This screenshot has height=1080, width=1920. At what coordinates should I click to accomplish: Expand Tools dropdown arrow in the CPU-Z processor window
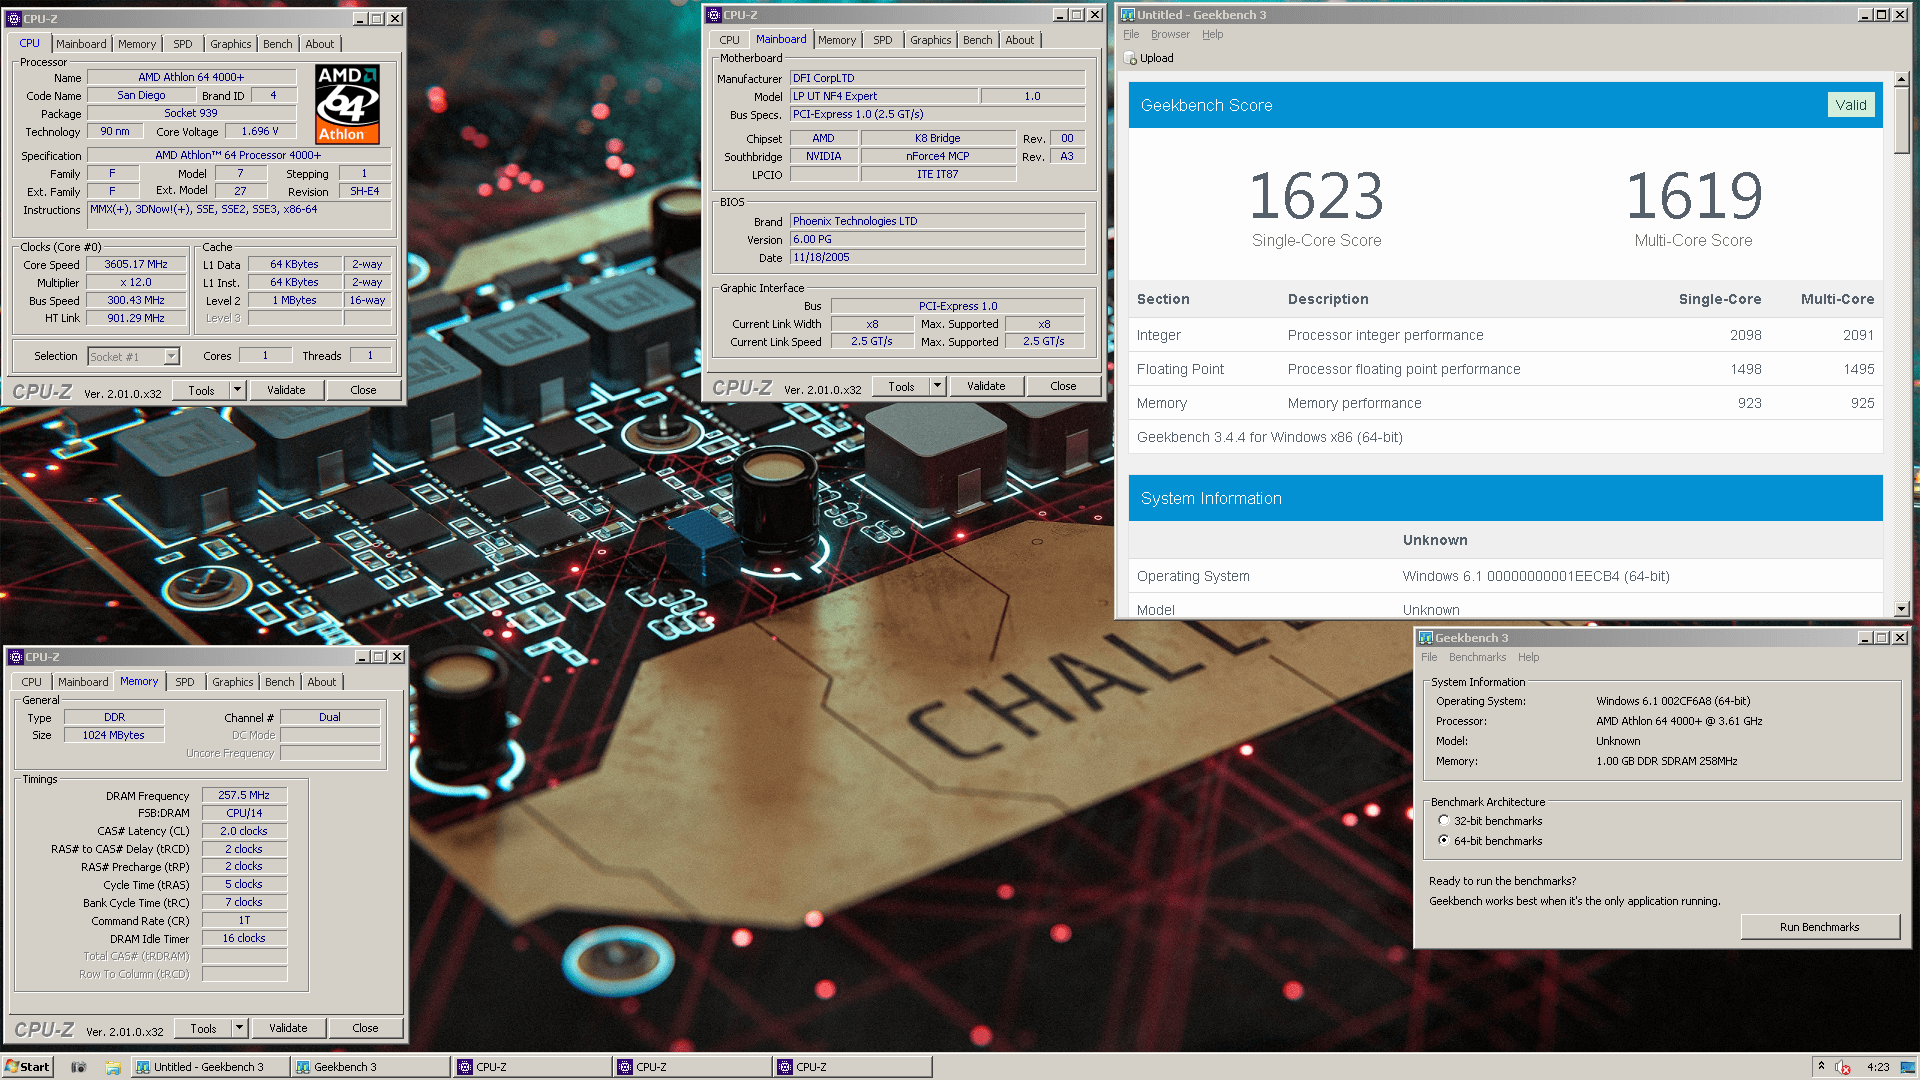tap(237, 390)
